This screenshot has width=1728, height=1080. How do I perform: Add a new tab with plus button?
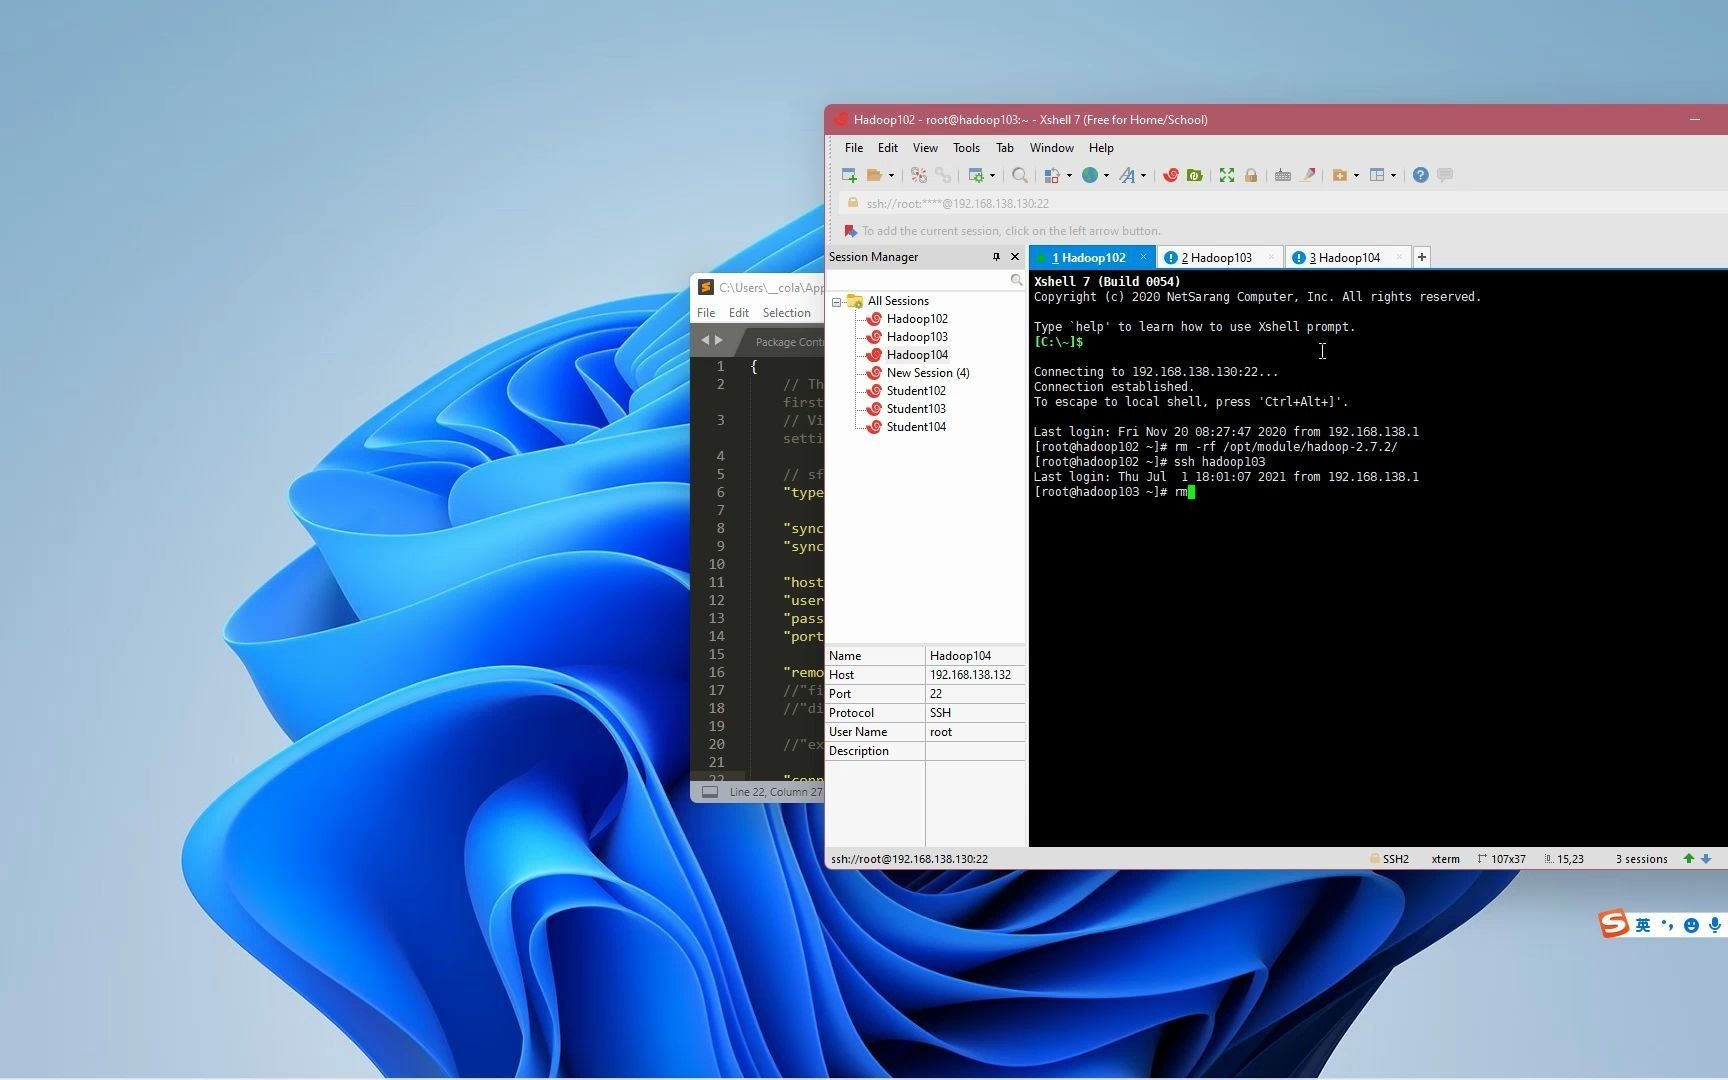[1421, 257]
